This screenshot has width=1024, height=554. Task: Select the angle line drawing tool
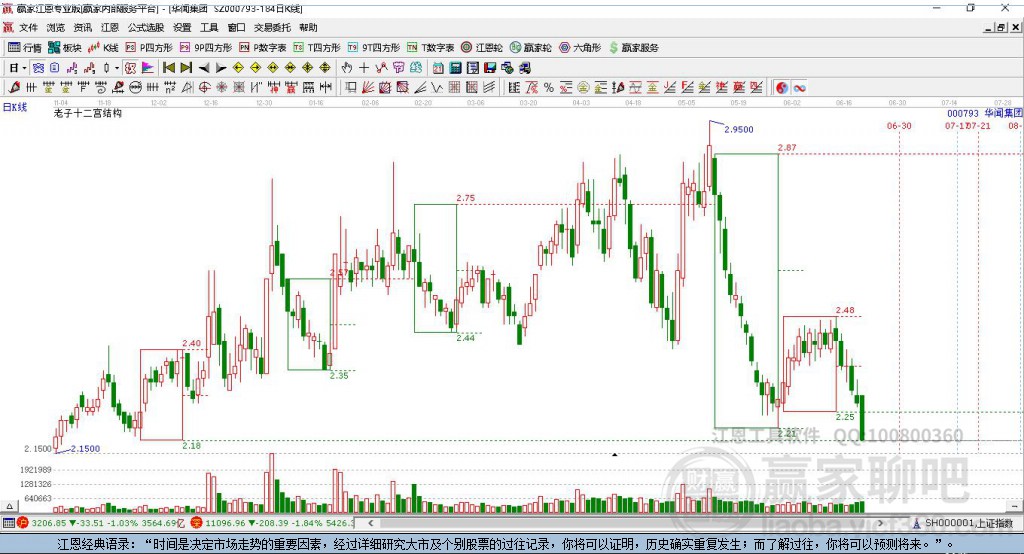(422, 87)
